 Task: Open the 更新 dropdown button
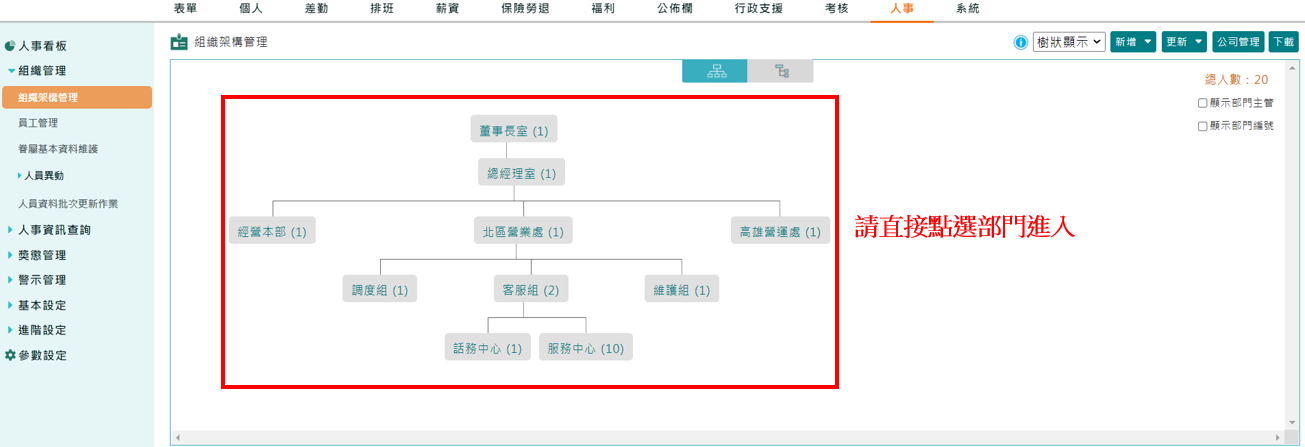(1184, 42)
